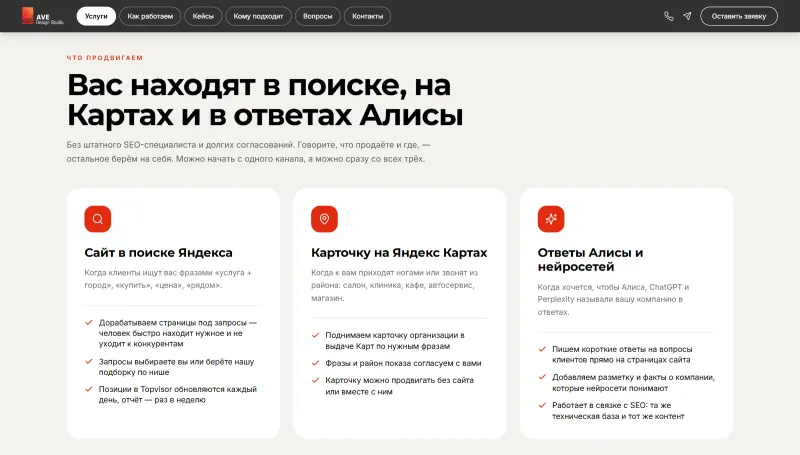Go to the Кейсы section

point(203,16)
